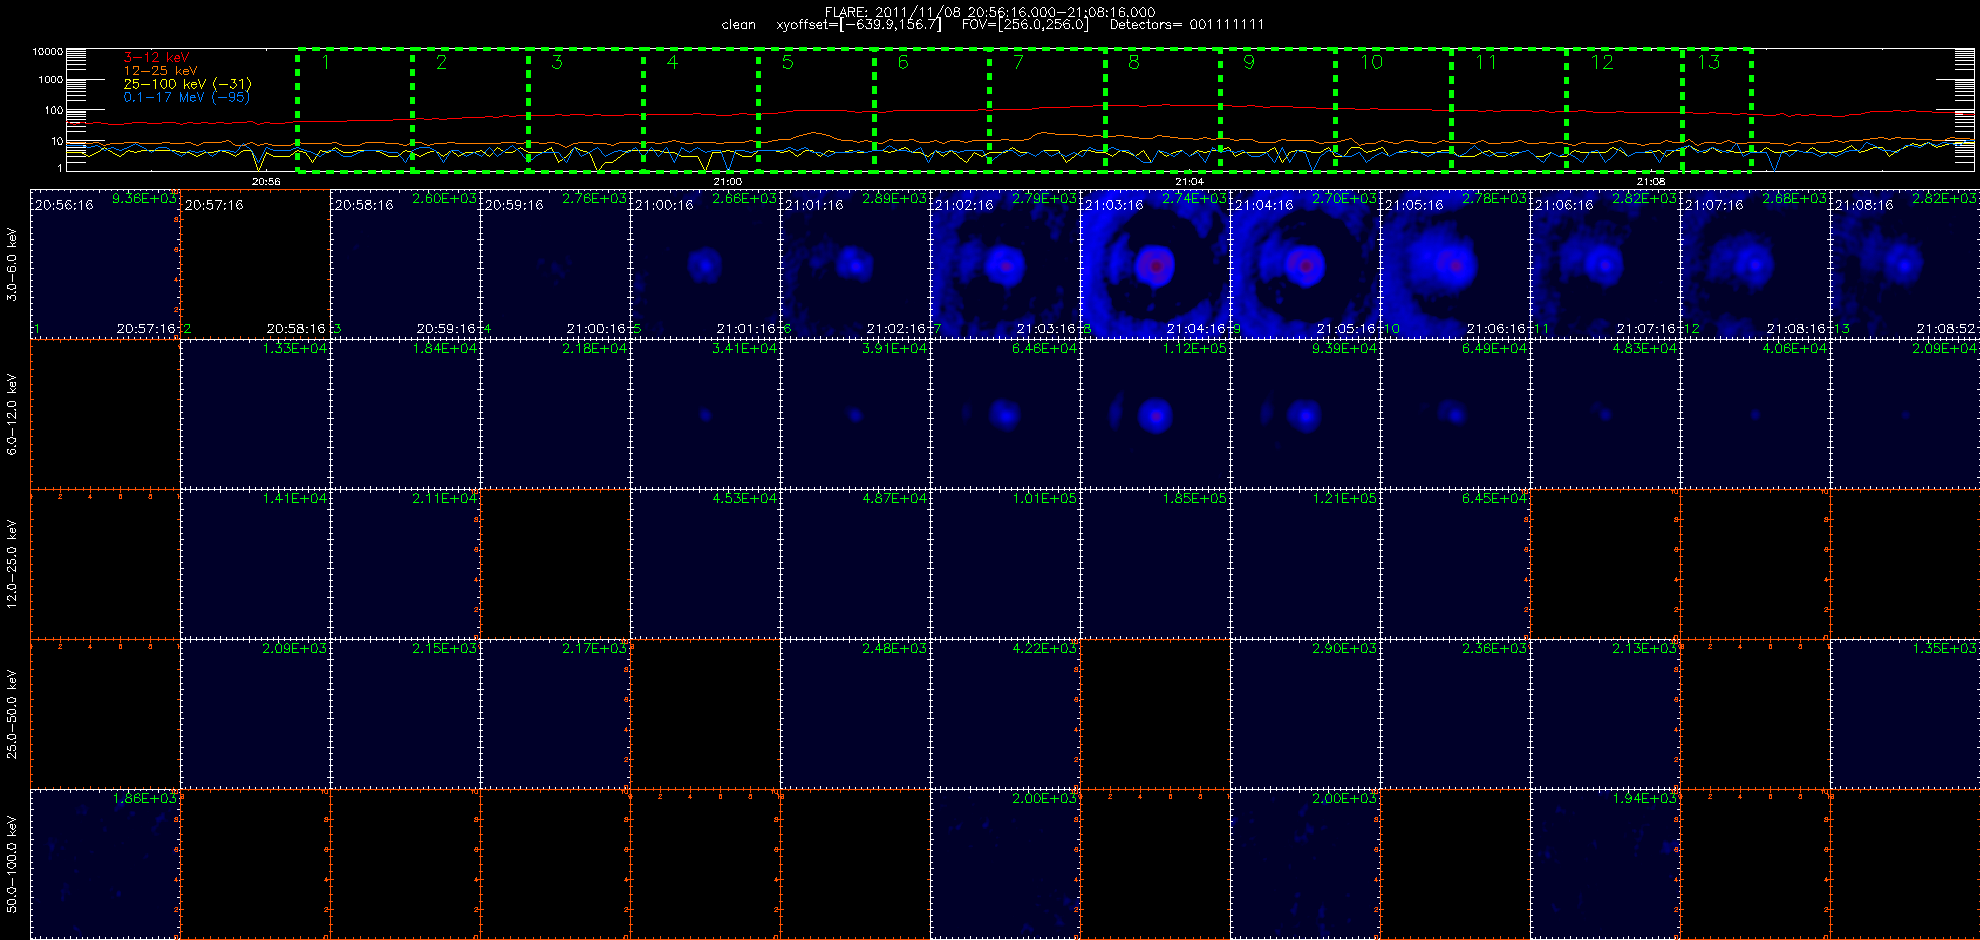Click the '10000' y-axis label
Screen dimensions: 1980x940
[47, 51]
